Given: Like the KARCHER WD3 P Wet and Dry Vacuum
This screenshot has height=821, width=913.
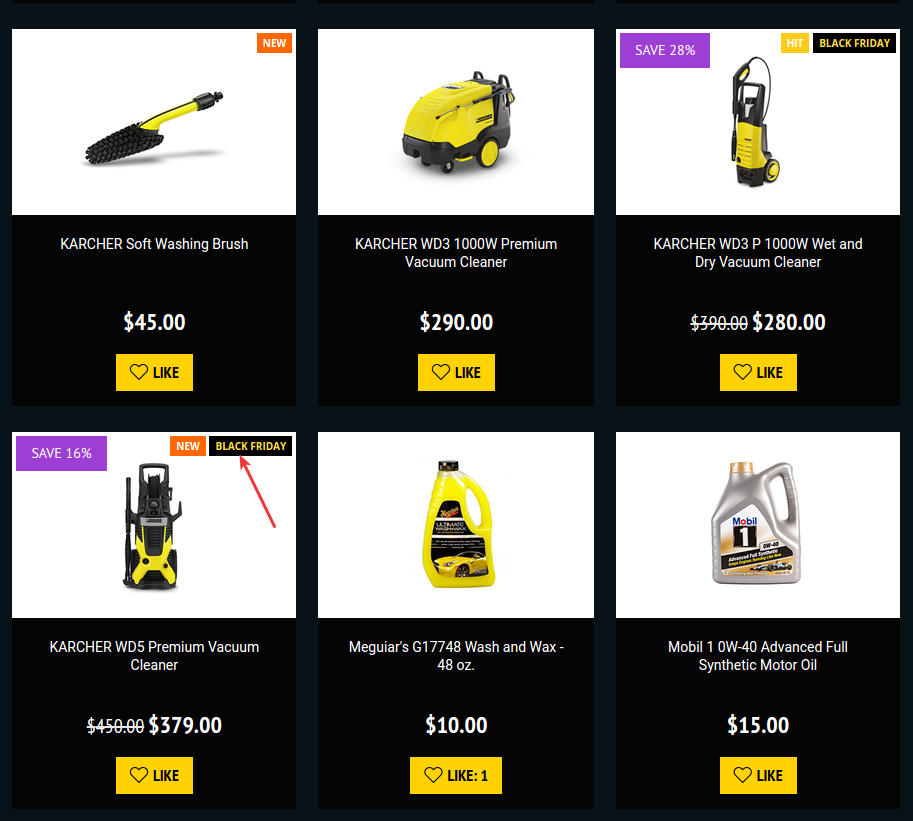Looking at the screenshot, I should click(x=758, y=372).
